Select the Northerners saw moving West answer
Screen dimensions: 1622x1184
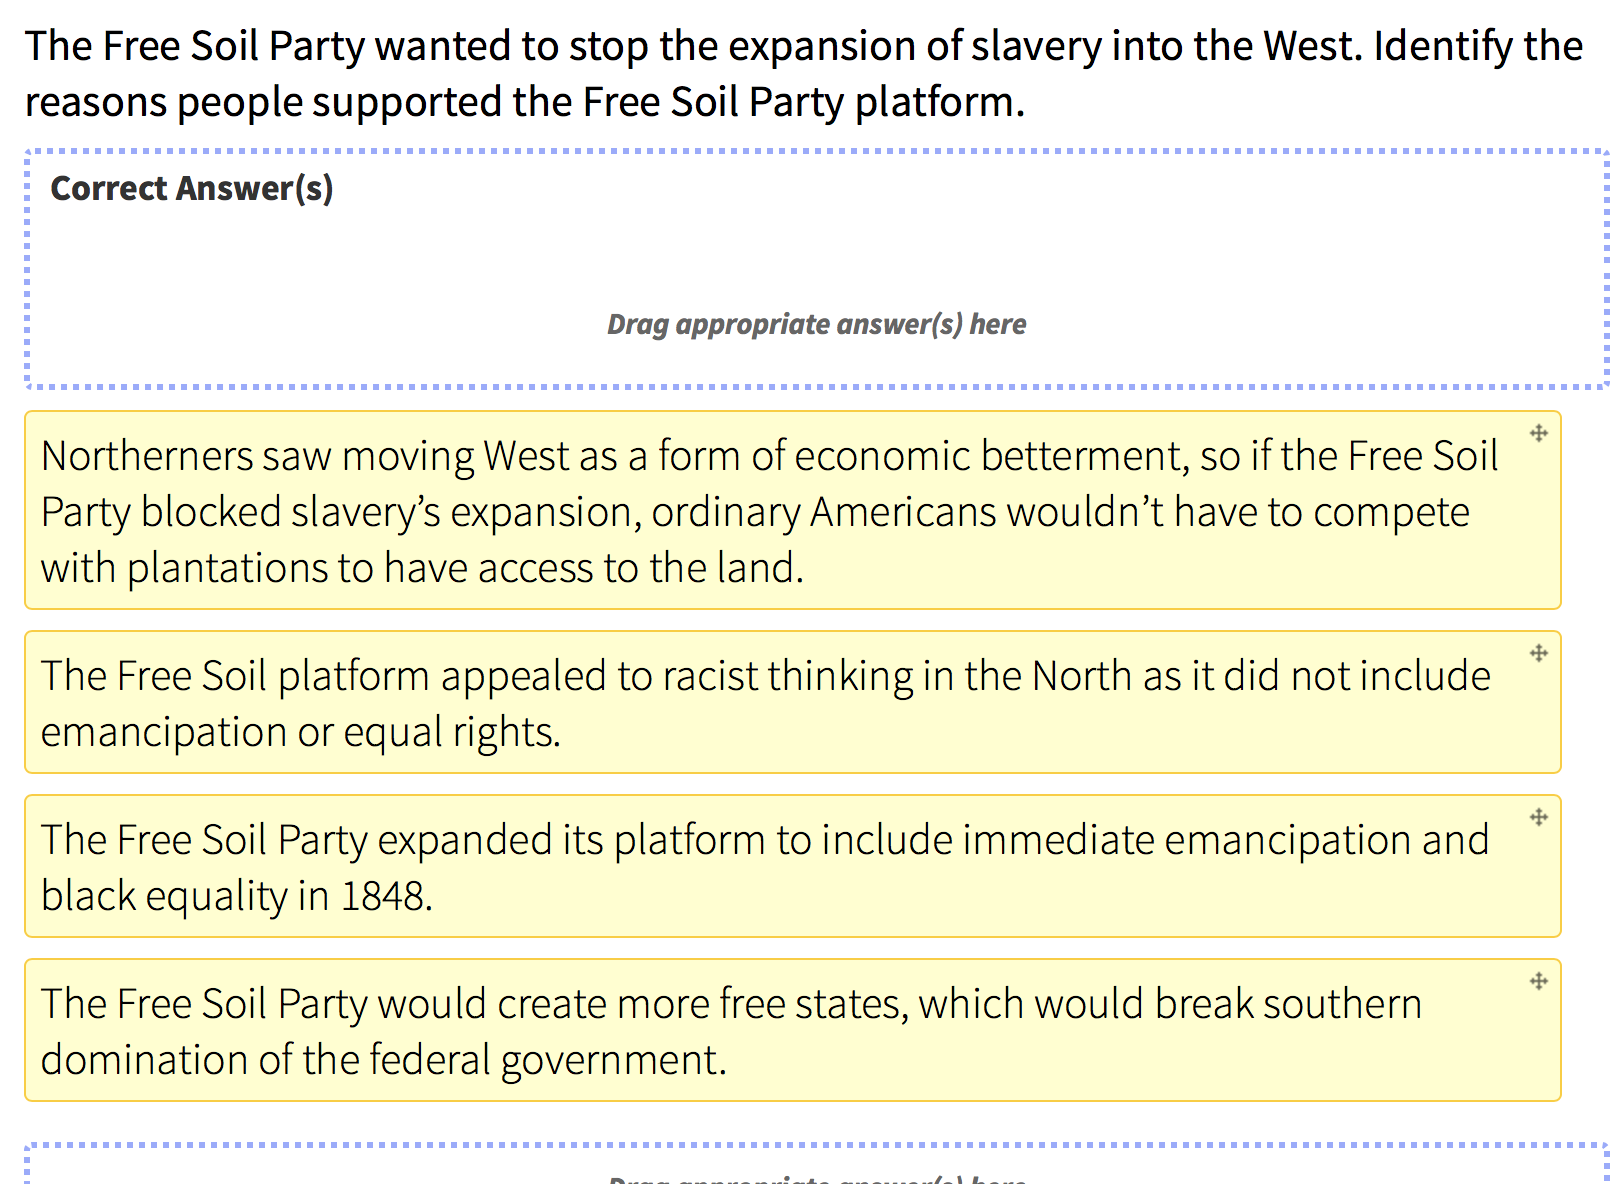[x=792, y=510]
